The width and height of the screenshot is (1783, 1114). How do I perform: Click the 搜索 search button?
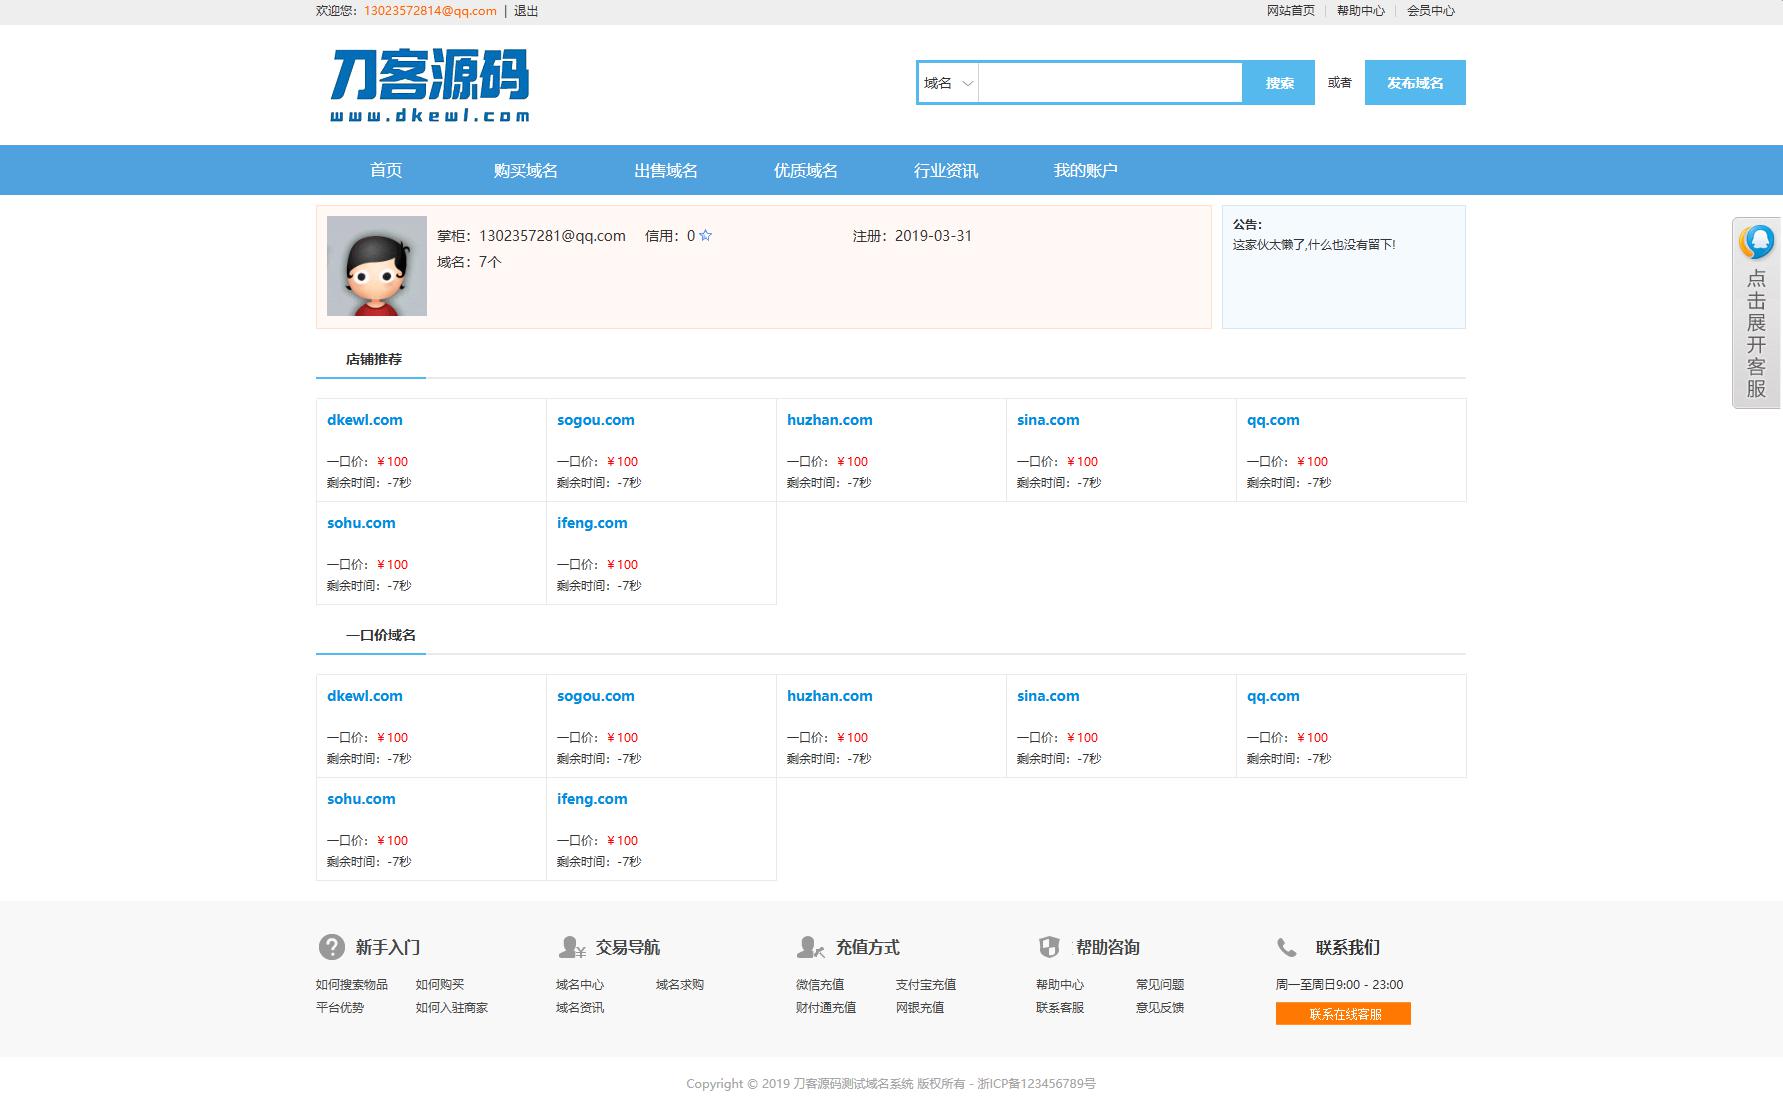pyautogui.click(x=1279, y=83)
